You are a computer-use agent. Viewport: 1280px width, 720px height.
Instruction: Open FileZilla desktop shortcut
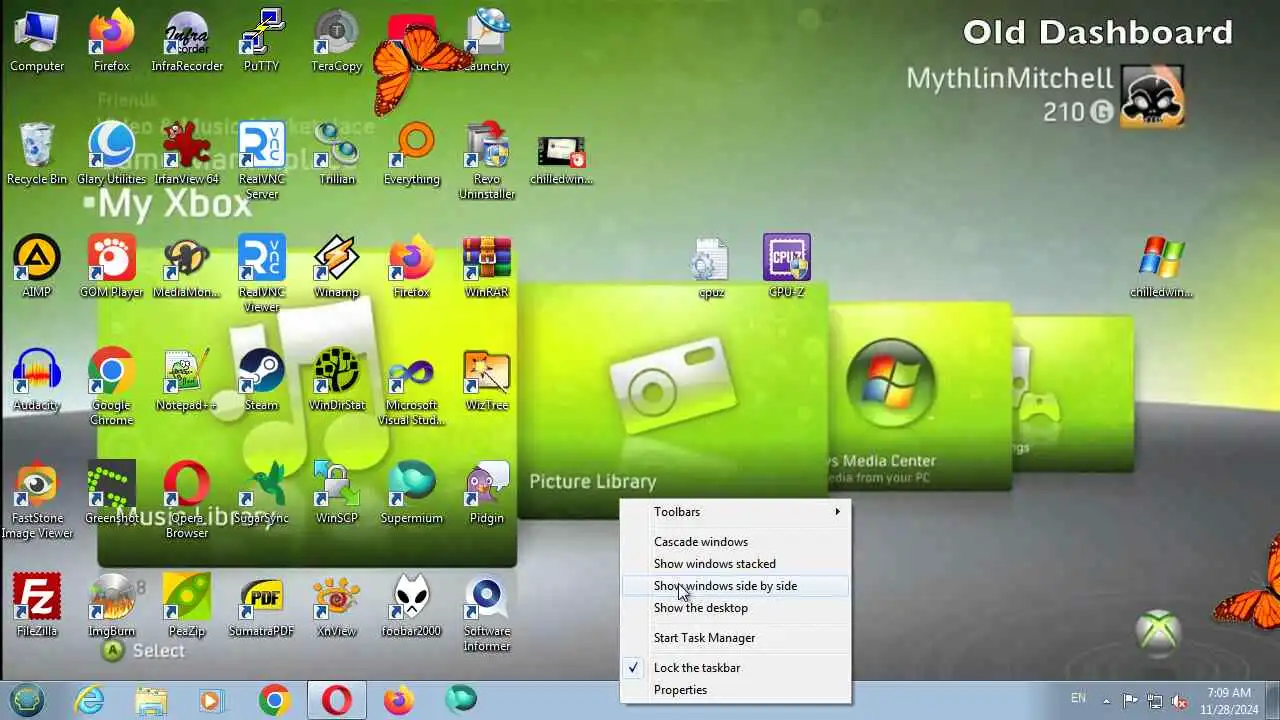tap(37, 607)
